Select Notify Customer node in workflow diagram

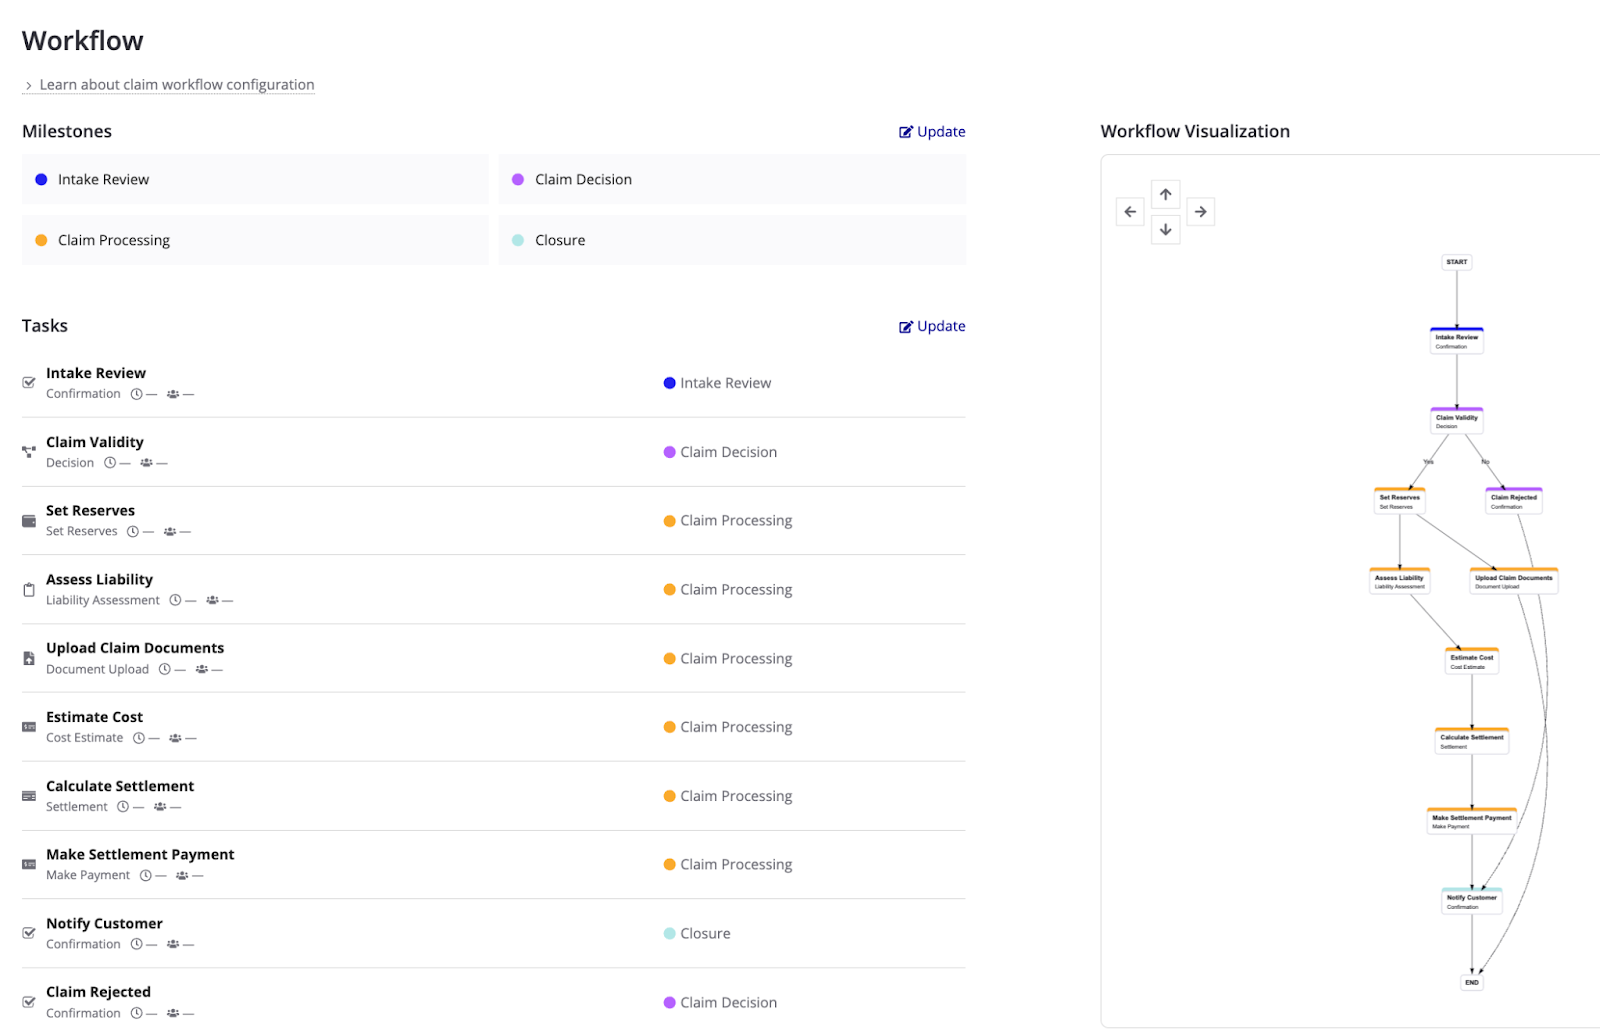pos(1472,900)
